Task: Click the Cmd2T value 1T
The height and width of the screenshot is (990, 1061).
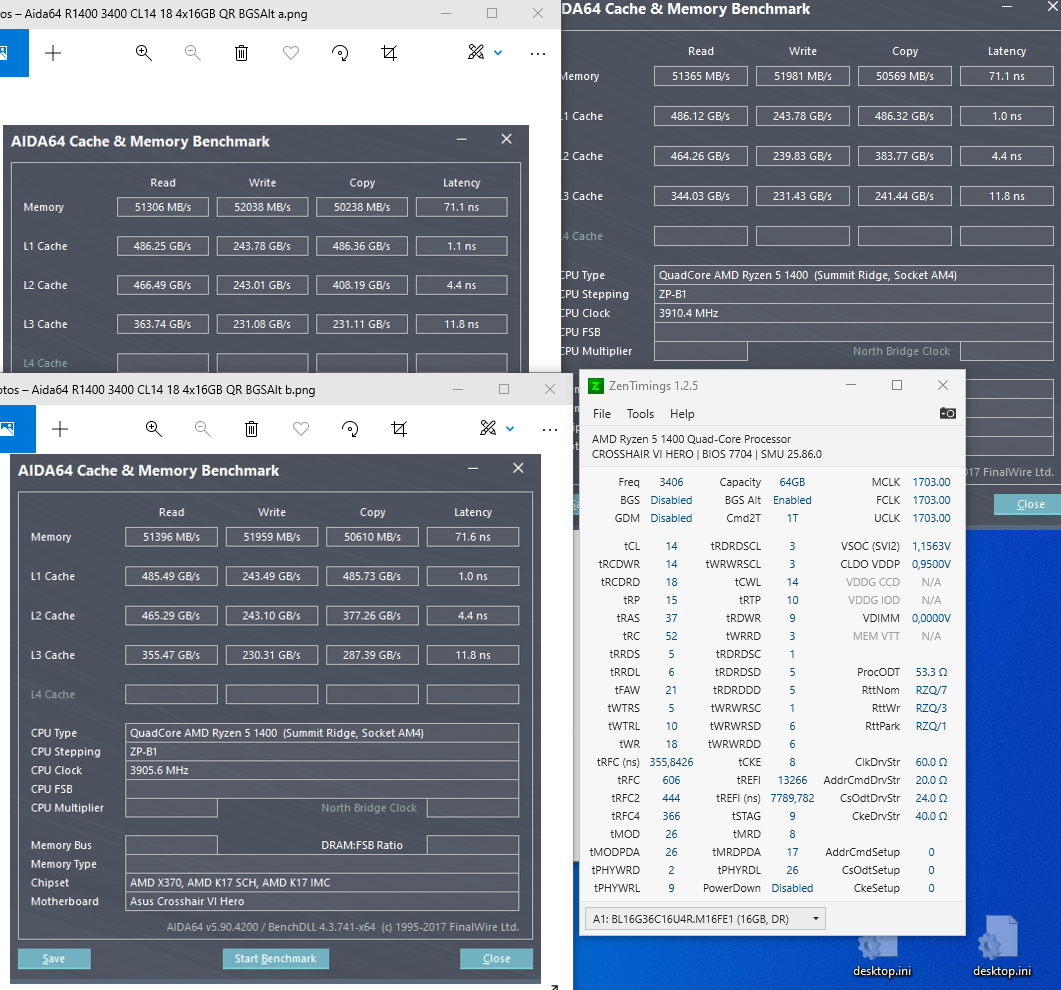Action: tap(792, 518)
